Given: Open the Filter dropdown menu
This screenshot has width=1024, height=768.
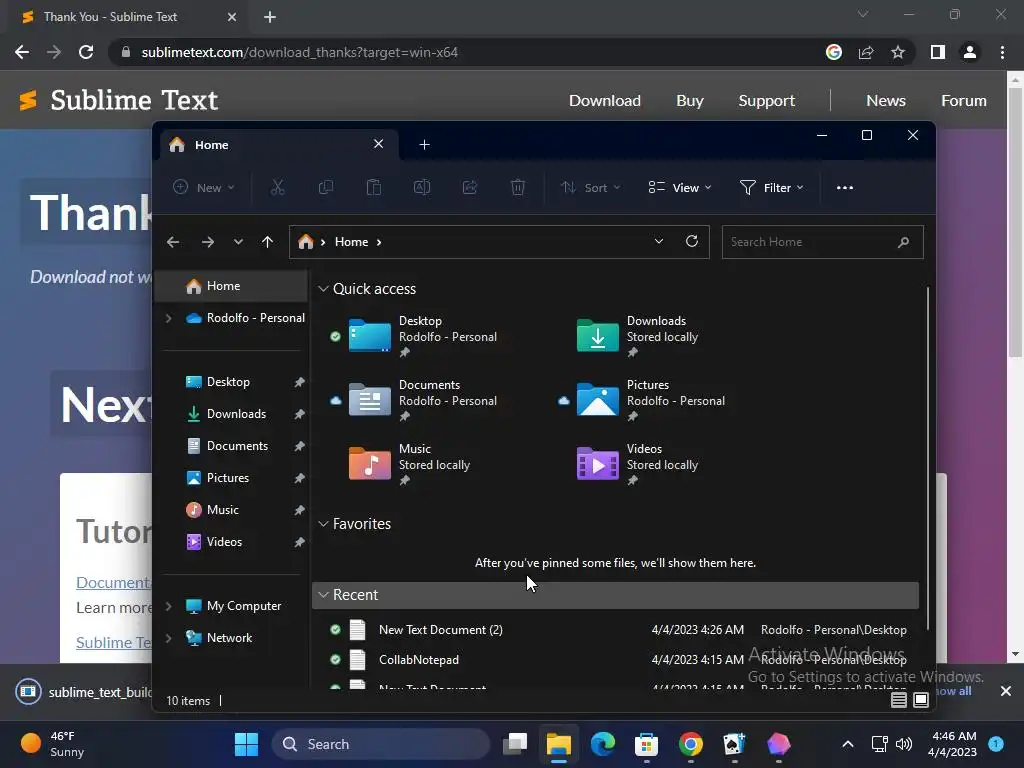Looking at the screenshot, I should (x=771, y=187).
